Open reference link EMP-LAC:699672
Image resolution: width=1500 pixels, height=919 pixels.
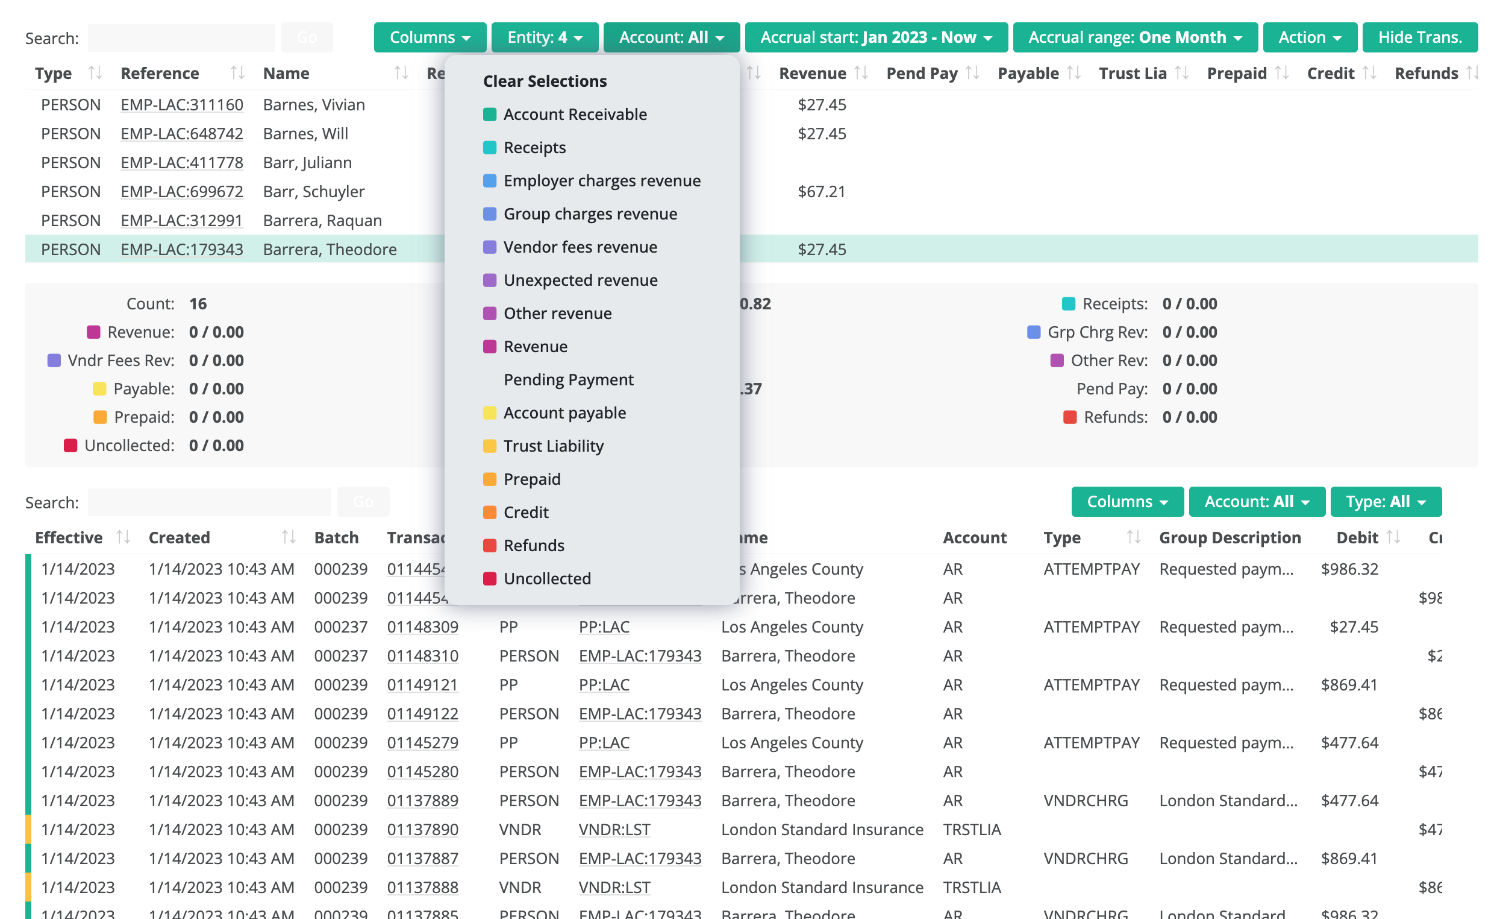[x=182, y=191]
